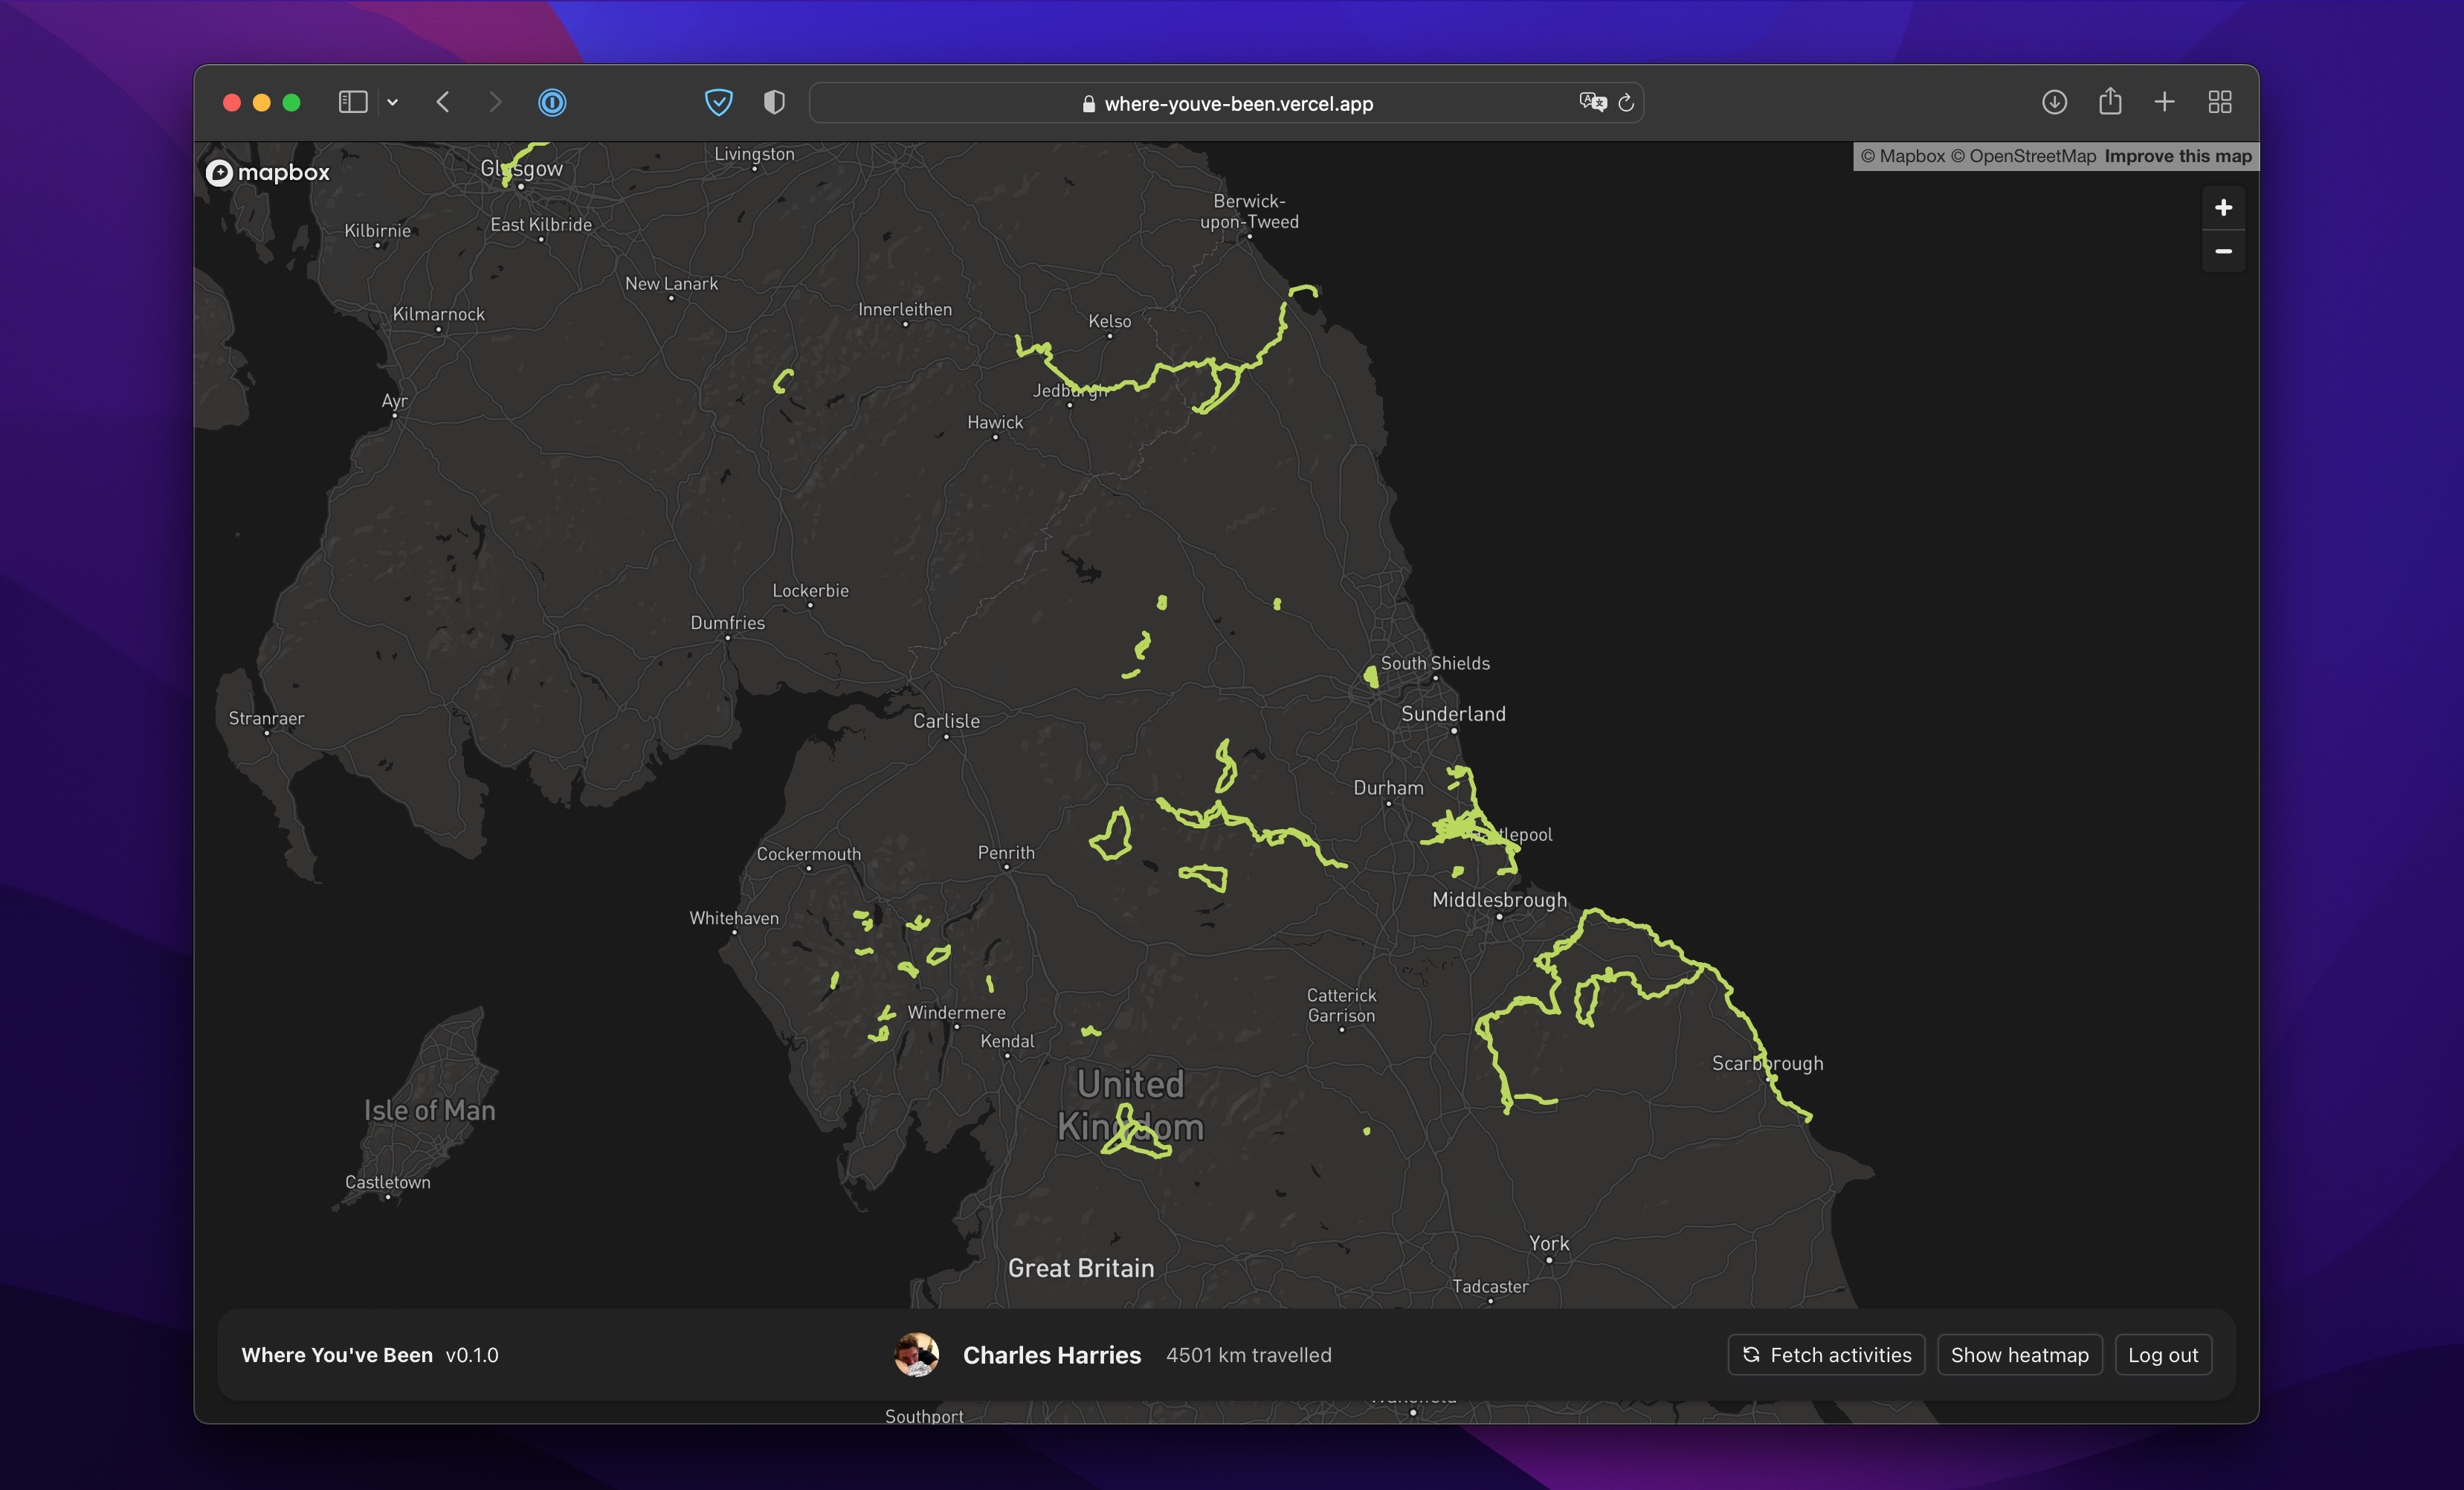This screenshot has height=1490, width=2464.
Task: Toggle the Show heatmap view
Action: tap(2019, 1355)
